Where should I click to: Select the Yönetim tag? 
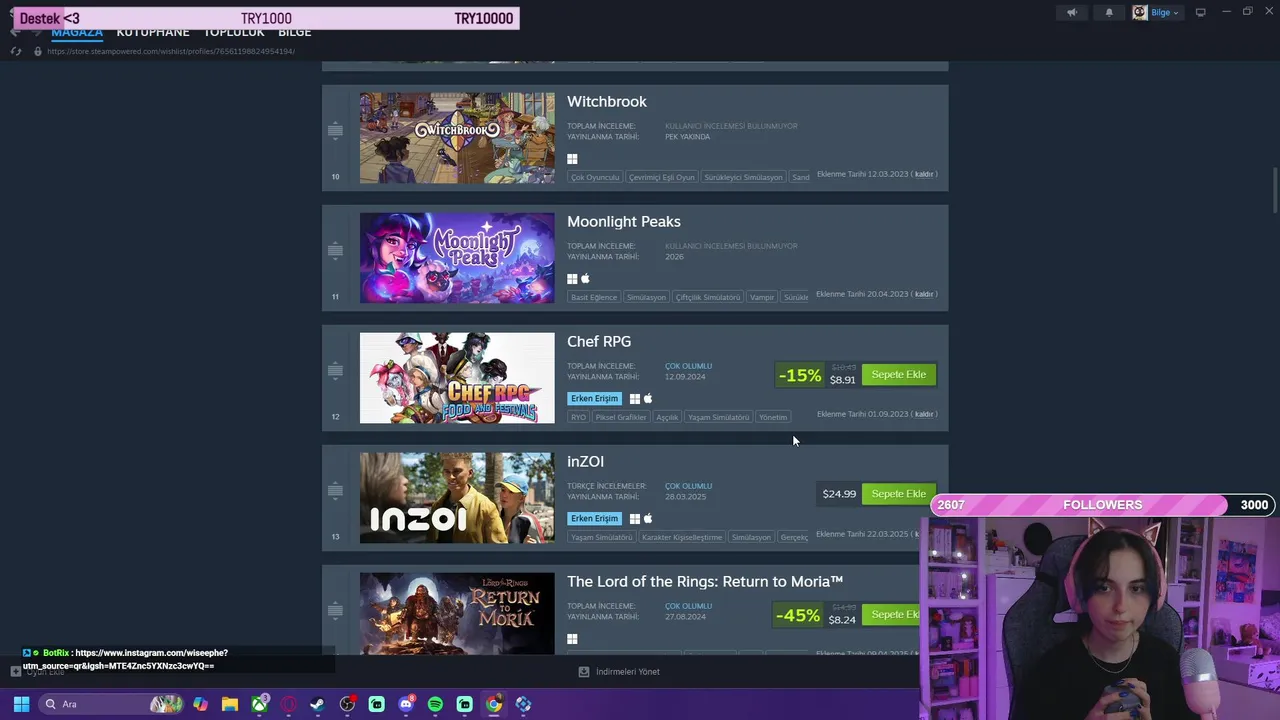point(773,417)
